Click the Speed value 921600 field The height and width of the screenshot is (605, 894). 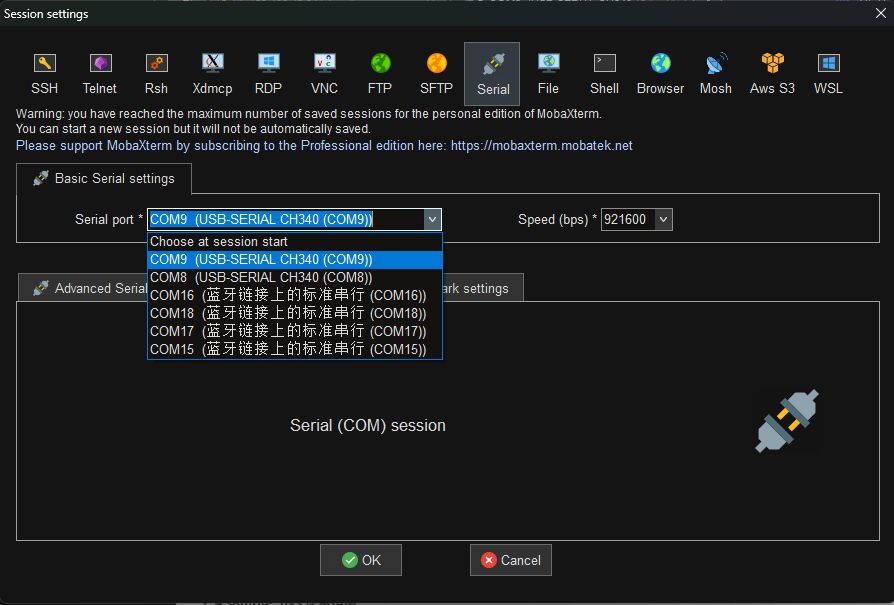click(628, 220)
